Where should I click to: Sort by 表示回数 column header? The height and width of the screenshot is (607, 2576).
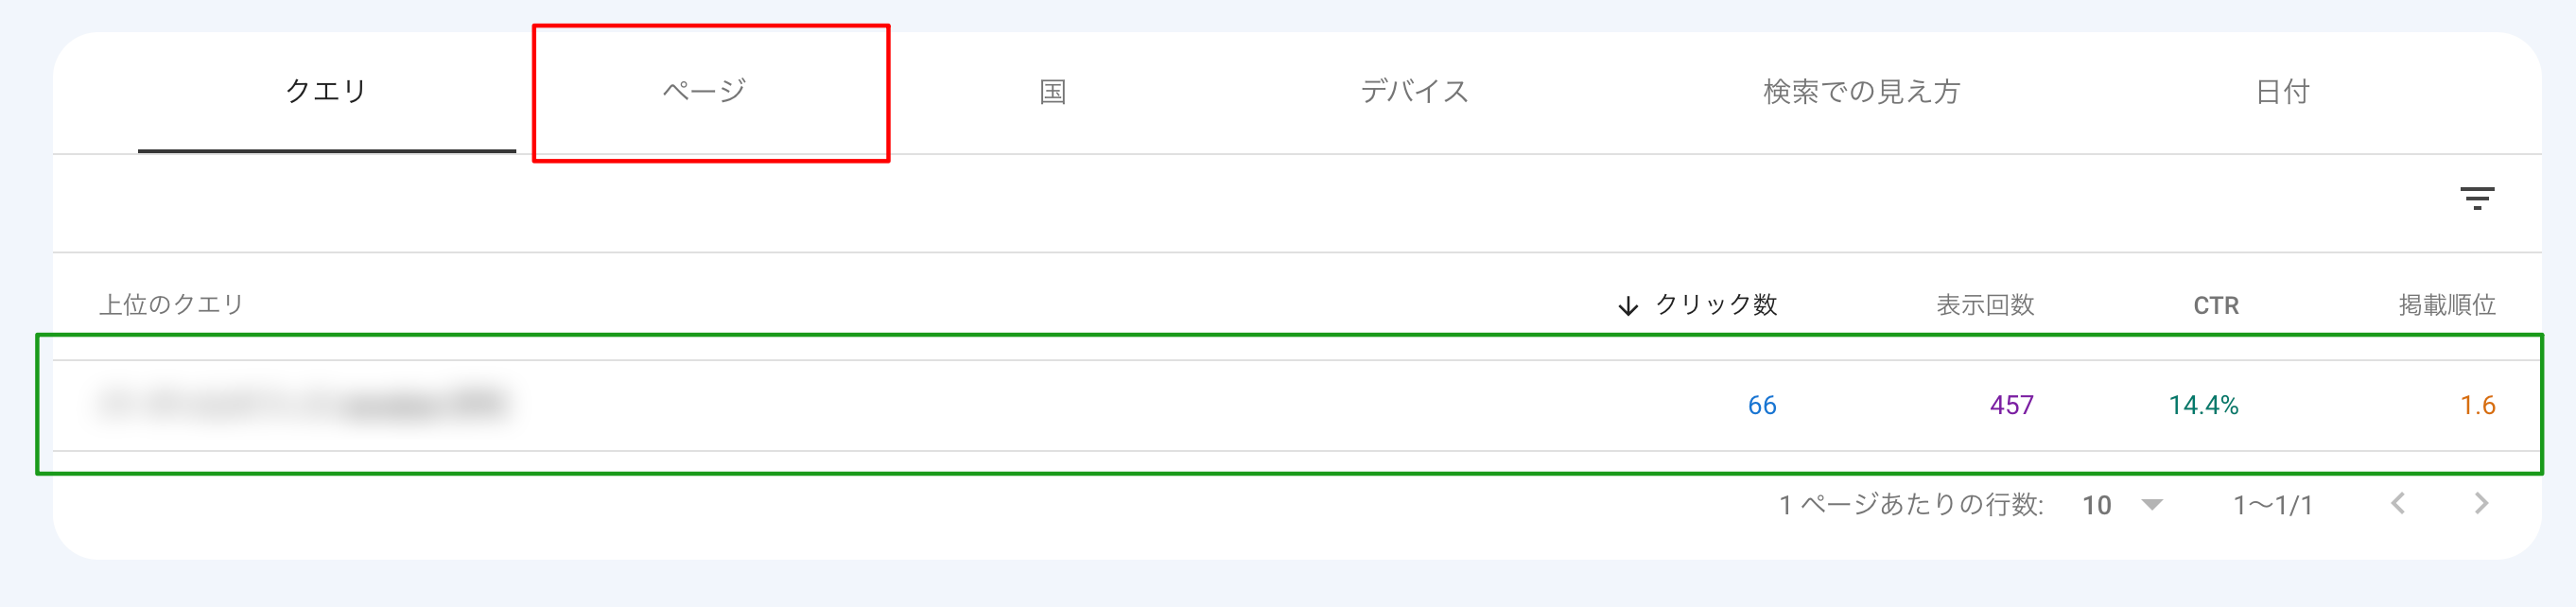pyautogui.click(x=1985, y=305)
